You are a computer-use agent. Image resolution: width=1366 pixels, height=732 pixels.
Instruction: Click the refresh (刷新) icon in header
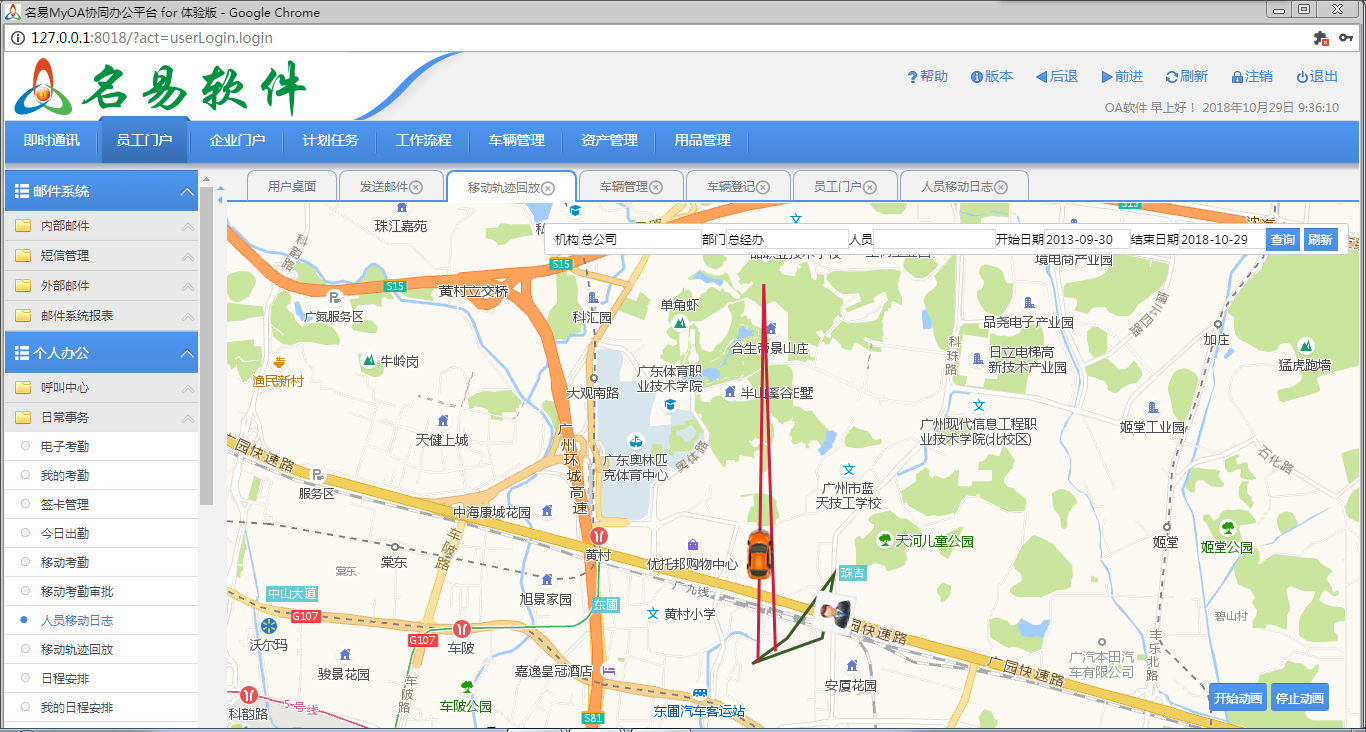(1172, 77)
